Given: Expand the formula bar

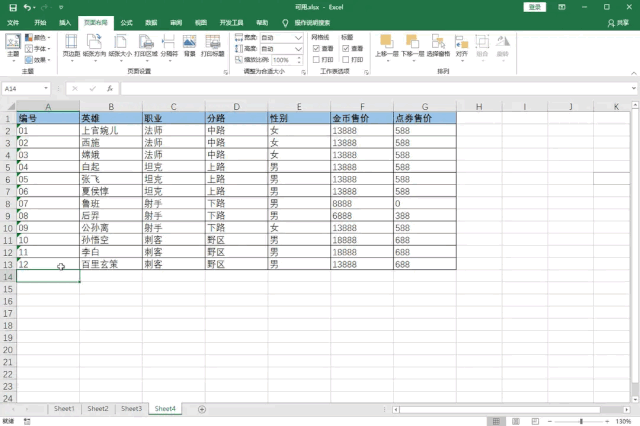Looking at the screenshot, I should [633, 88].
